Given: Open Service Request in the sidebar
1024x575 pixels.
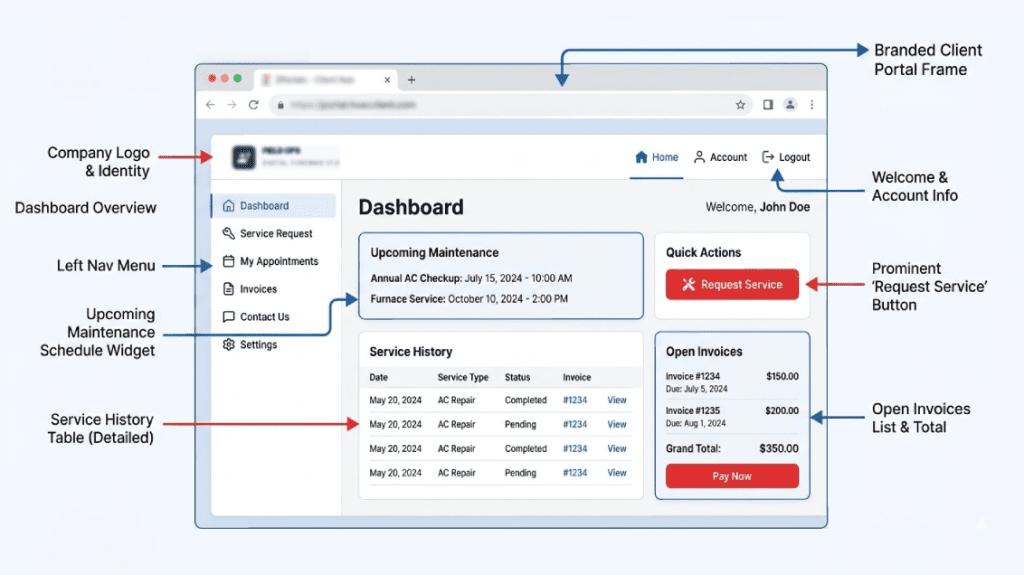Looking at the screenshot, I should 275,234.
